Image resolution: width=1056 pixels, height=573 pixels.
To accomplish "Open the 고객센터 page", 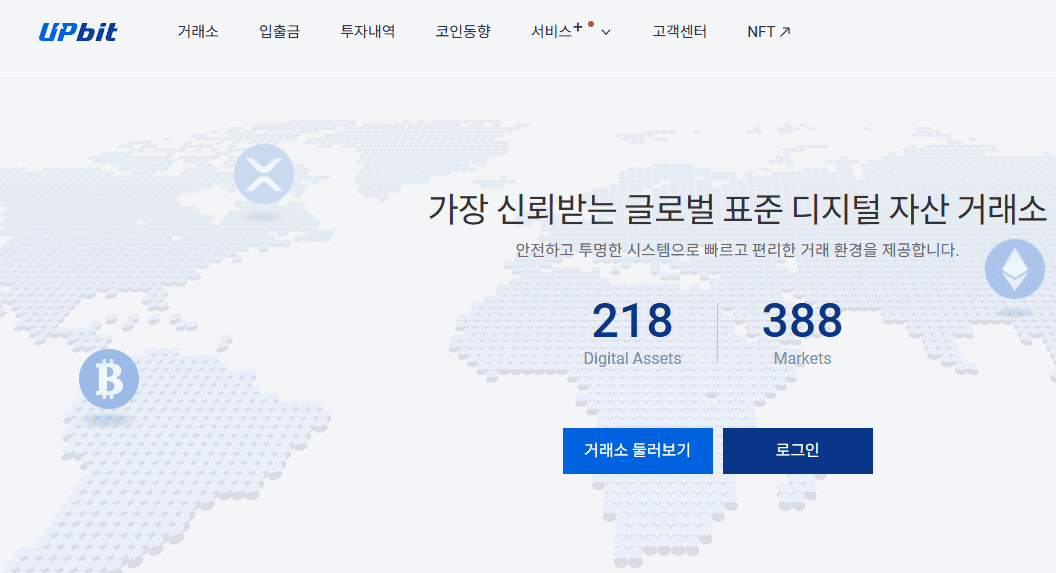I will (680, 32).
